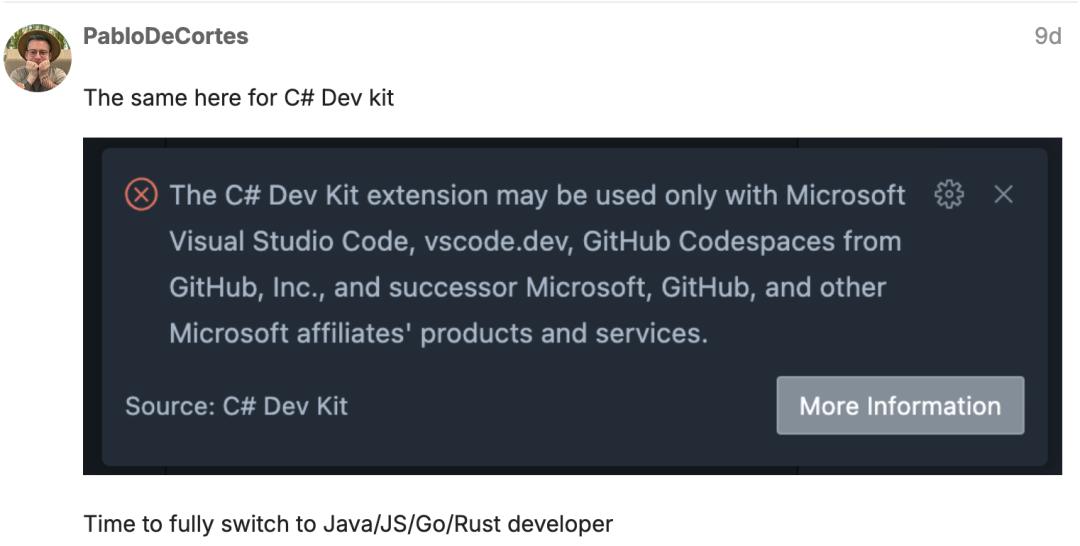The image size is (1080, 546).
Task: Open the notification gear settings icon
Action: [948, 195]
